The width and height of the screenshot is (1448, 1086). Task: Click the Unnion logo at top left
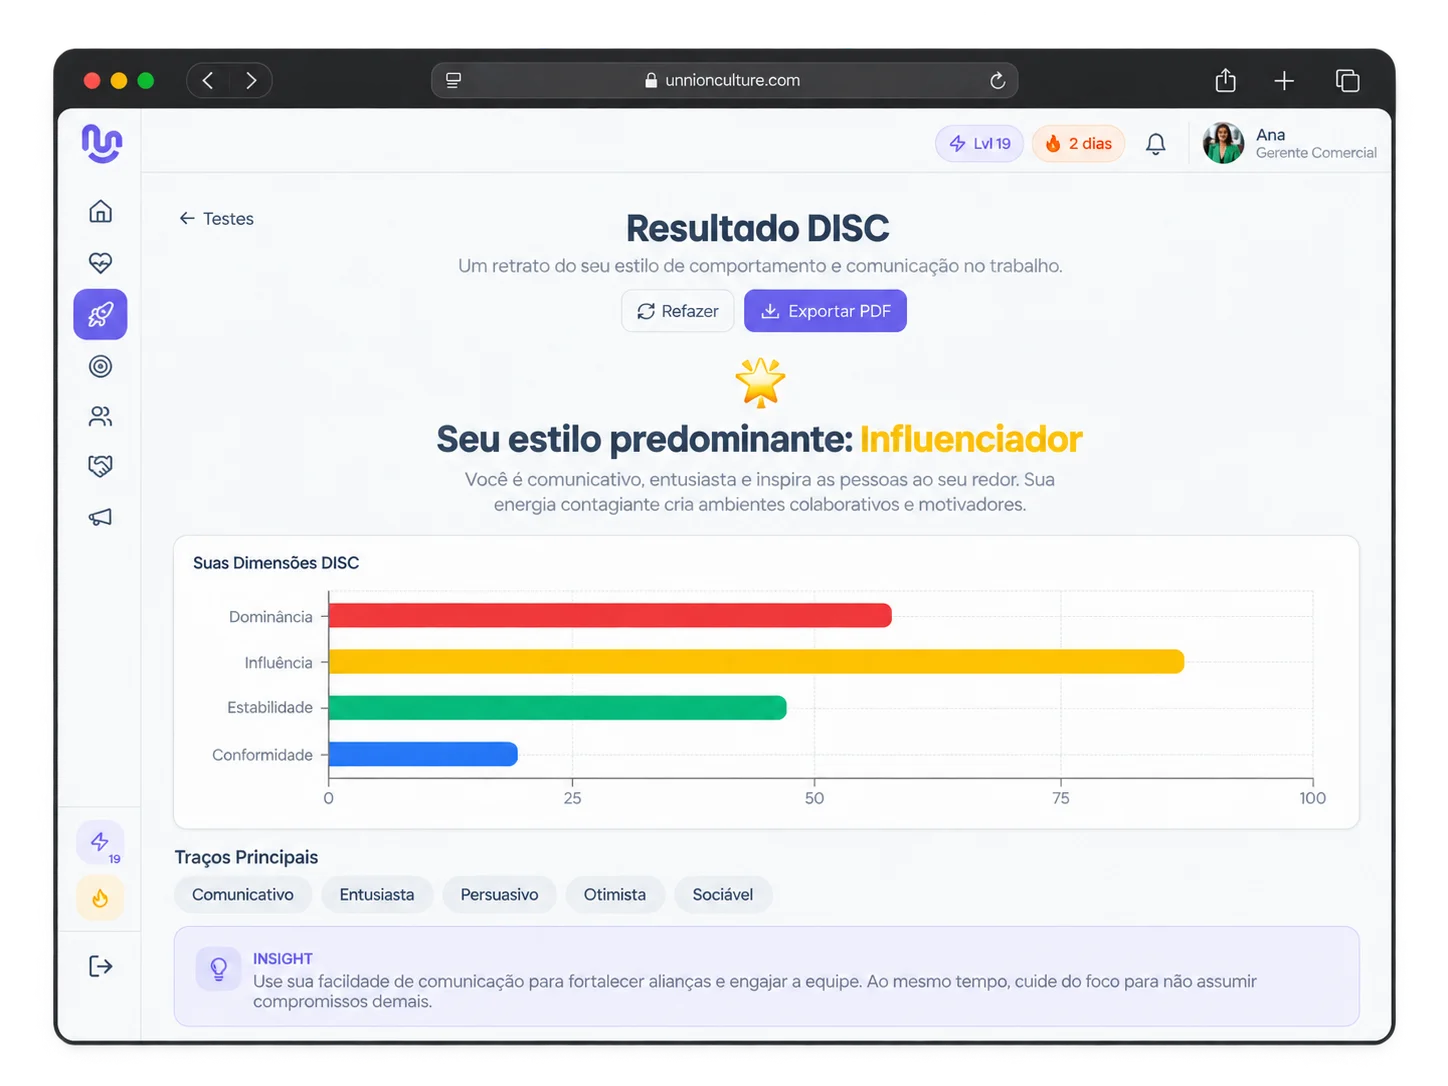pyautogui.click(x=101, y=143)
